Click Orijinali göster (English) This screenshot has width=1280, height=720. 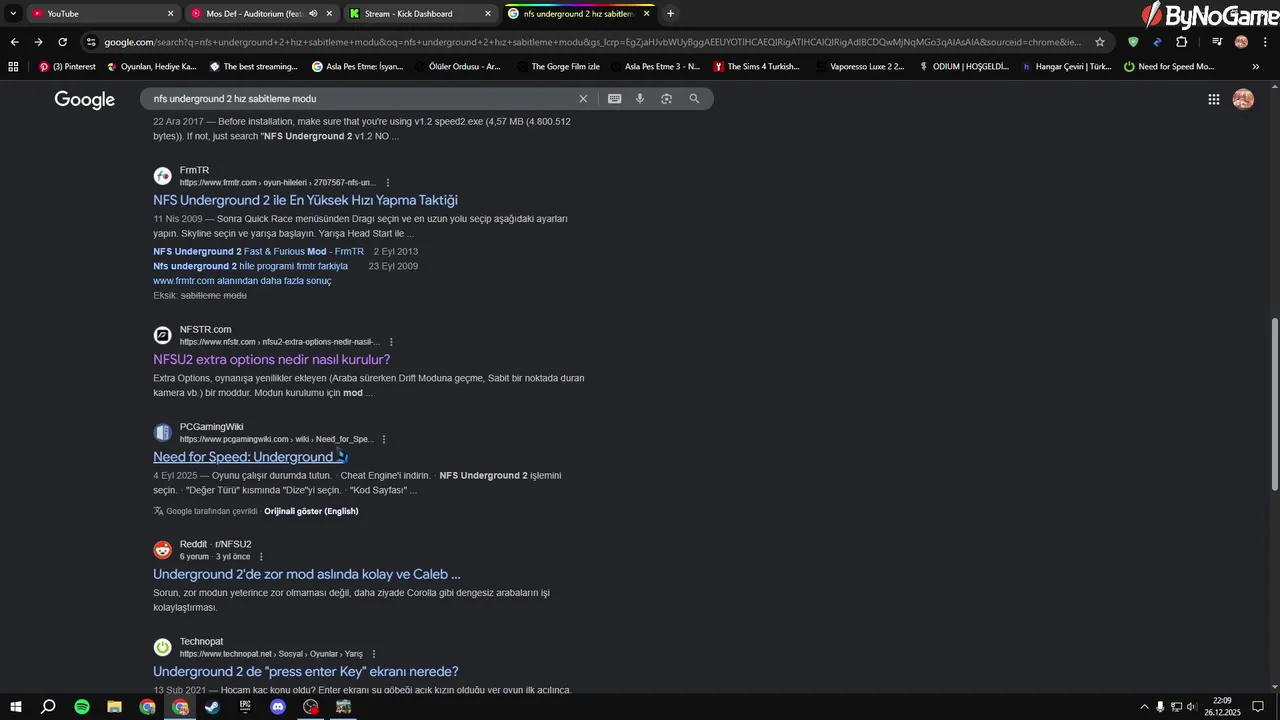coord(311,511)
